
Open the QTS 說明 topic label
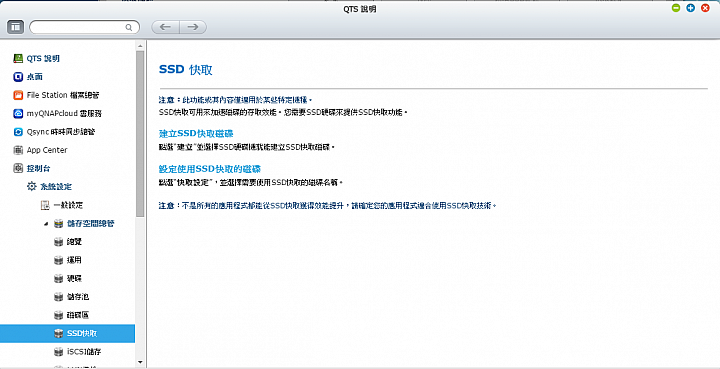pyautogui.click(x=43, y=58)
